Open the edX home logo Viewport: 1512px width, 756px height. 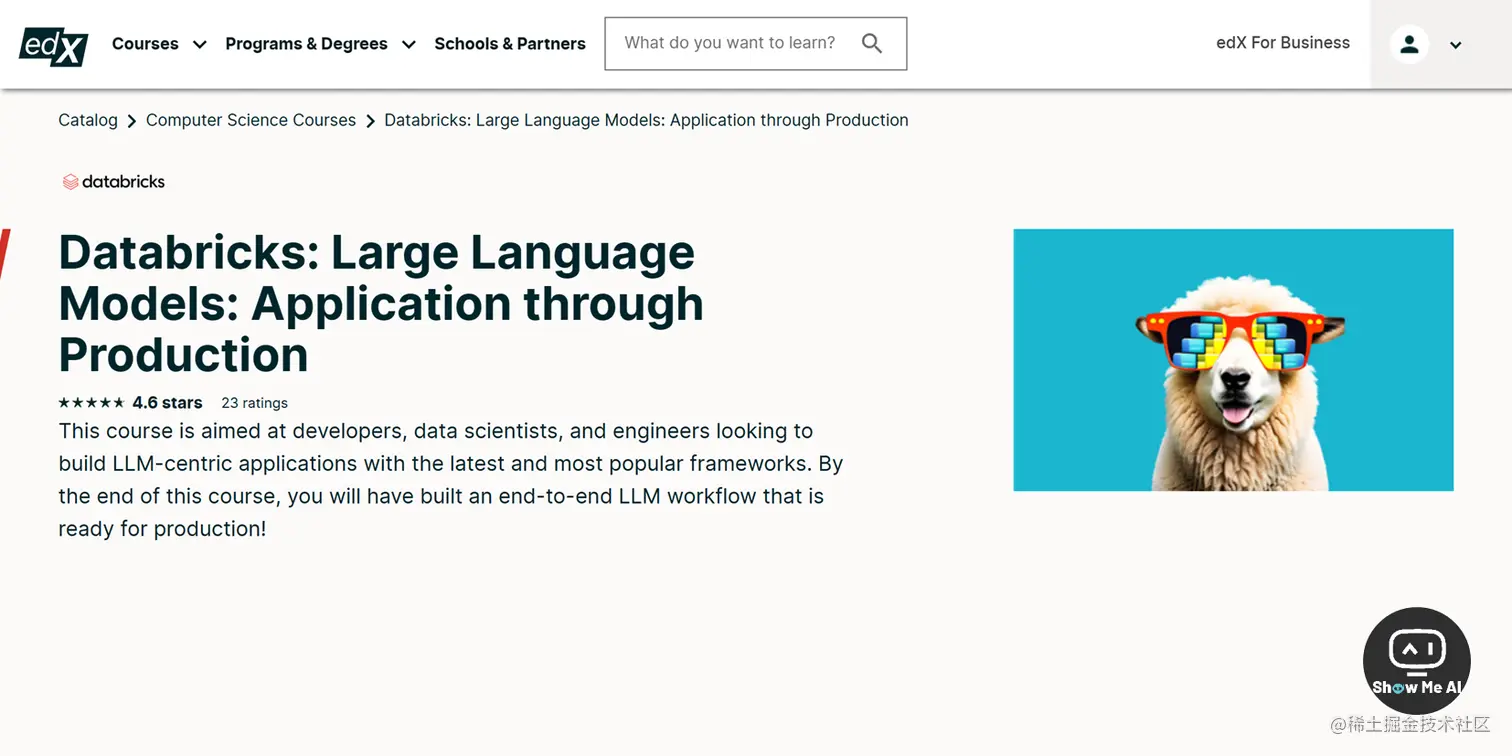click(x=54, y=45)
